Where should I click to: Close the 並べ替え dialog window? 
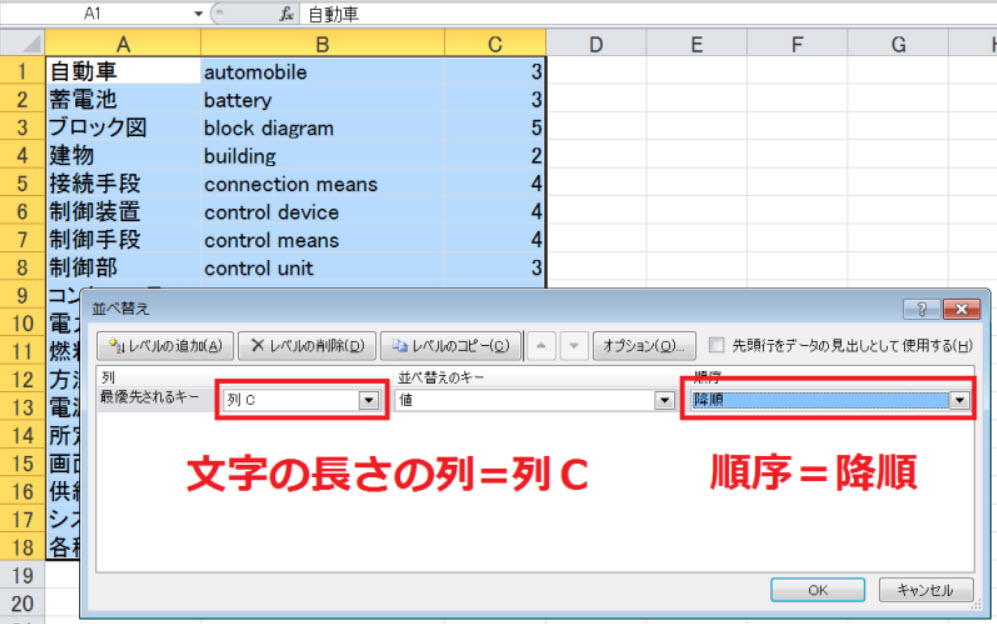958,309
